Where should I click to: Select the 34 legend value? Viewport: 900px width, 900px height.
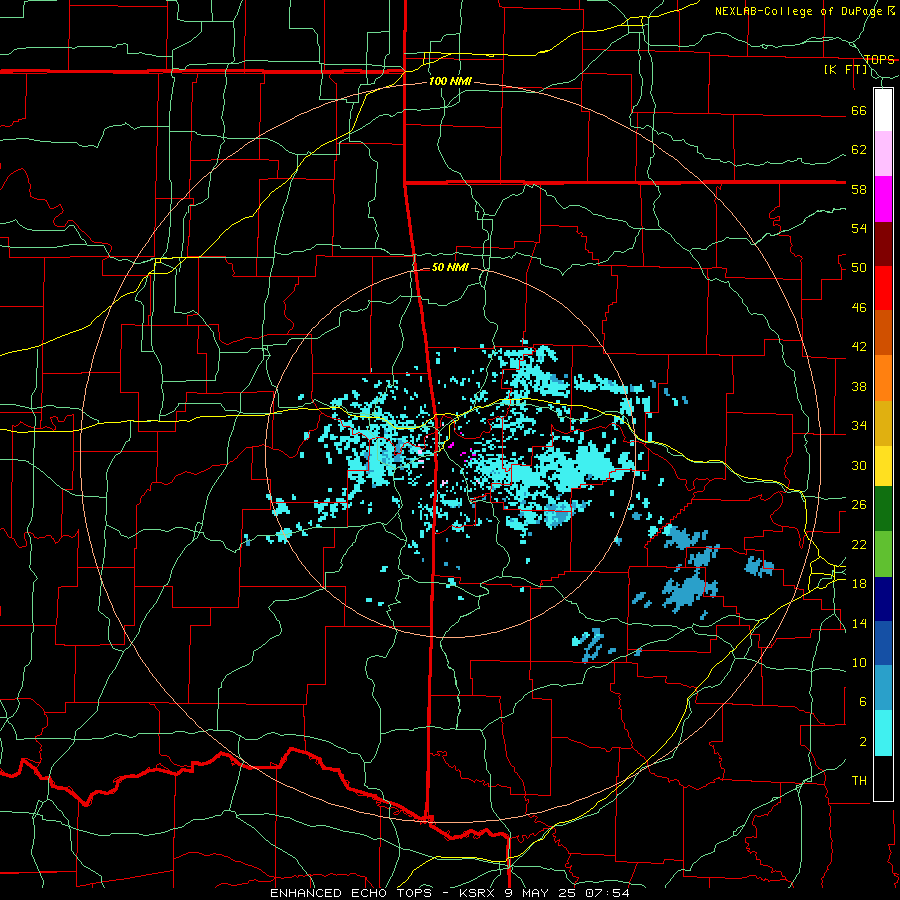859,425
